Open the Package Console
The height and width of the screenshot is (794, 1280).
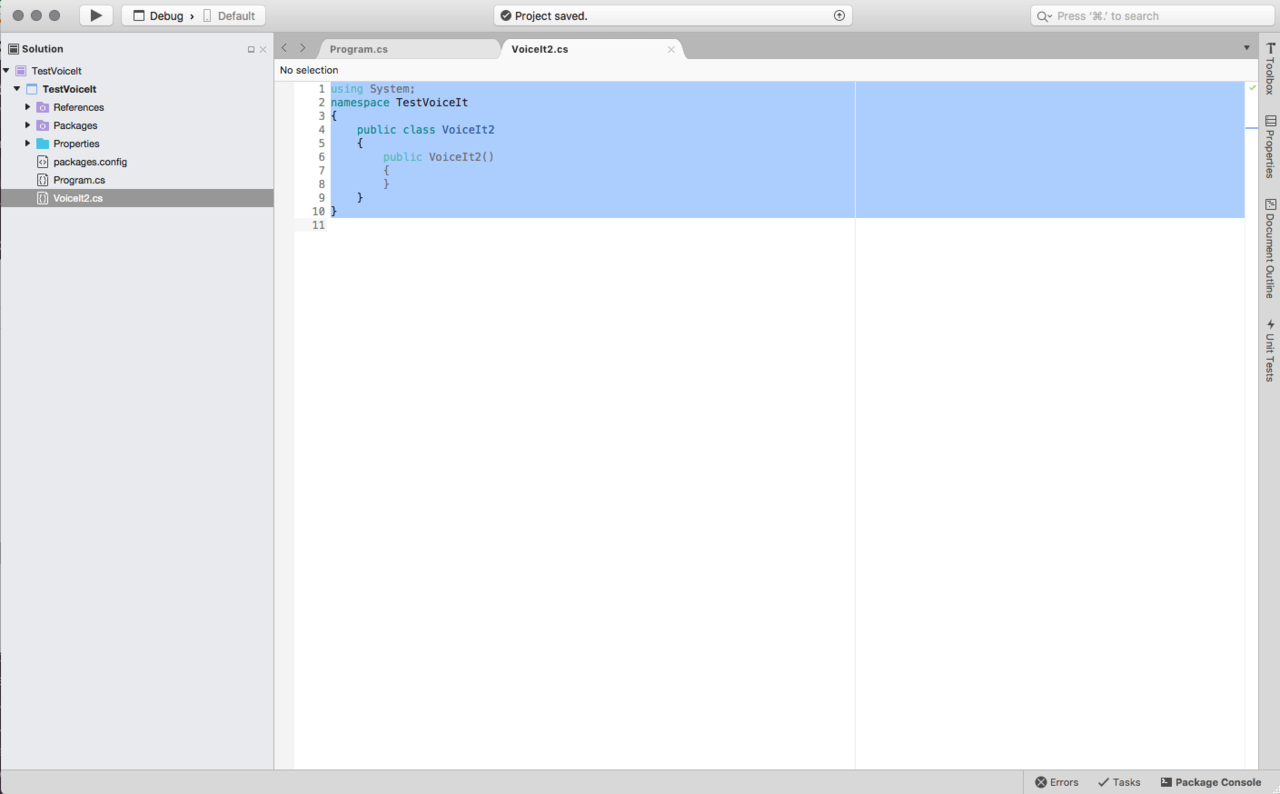[x=1211, y=782]
